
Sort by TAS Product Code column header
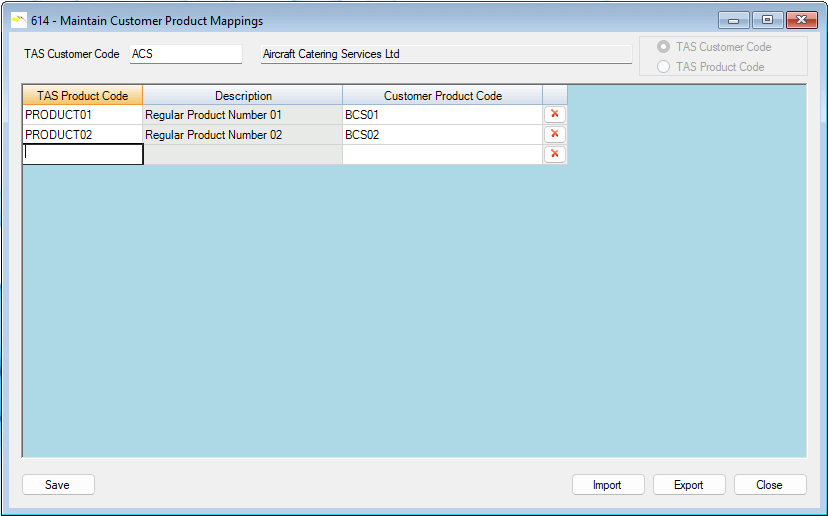(82, 96)
